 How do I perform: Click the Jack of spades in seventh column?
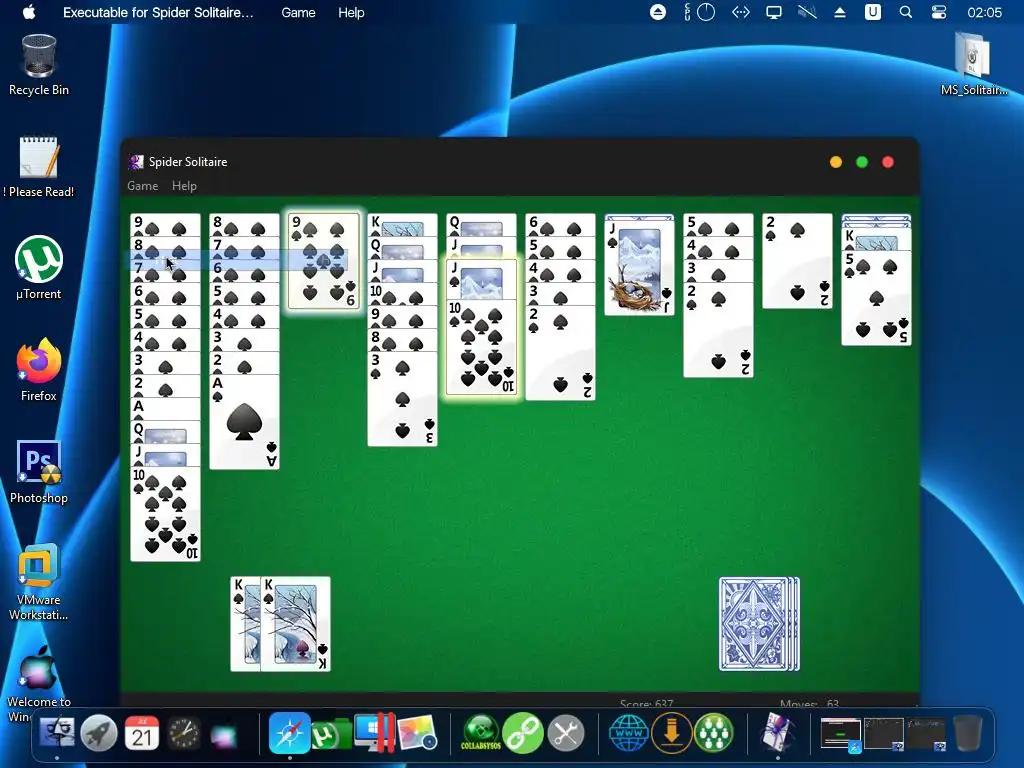click(639, 268)
